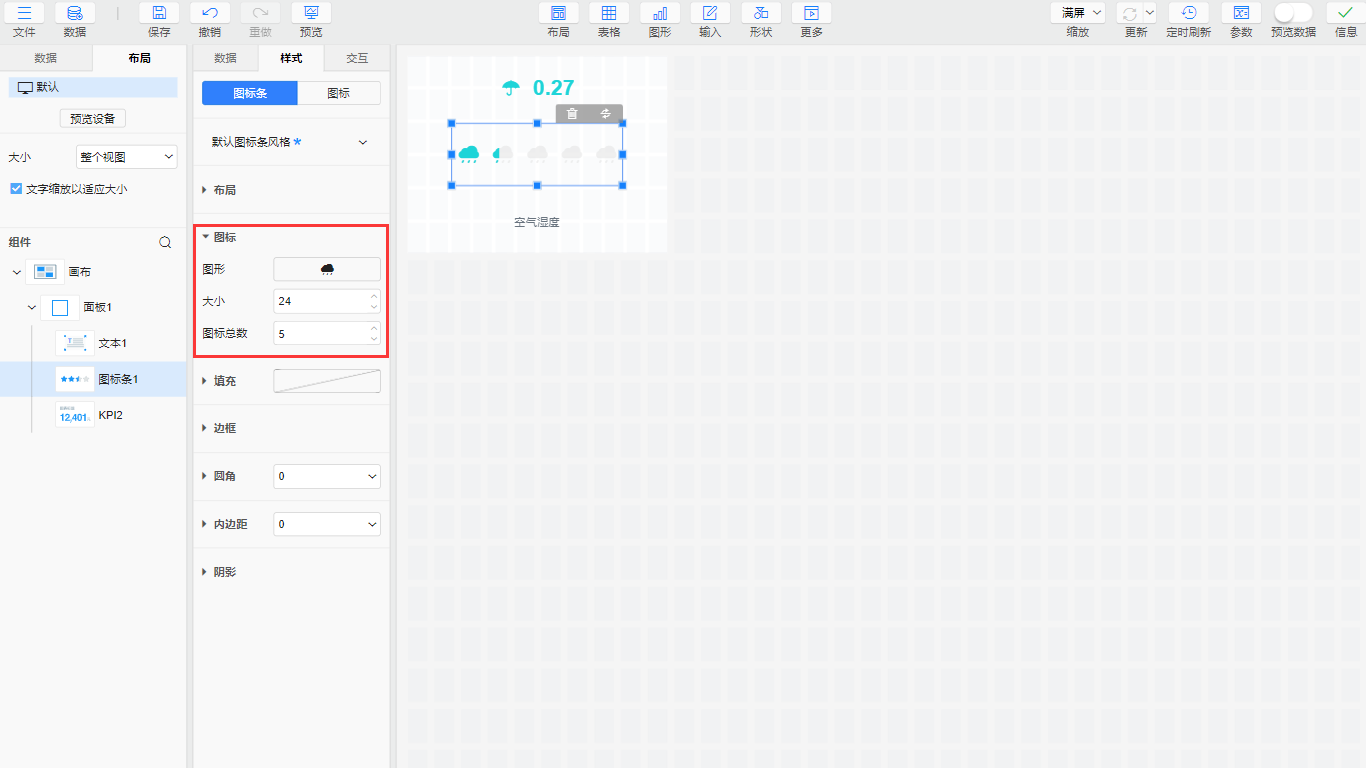Open the 图形 chart insert icon

(660, 13)
